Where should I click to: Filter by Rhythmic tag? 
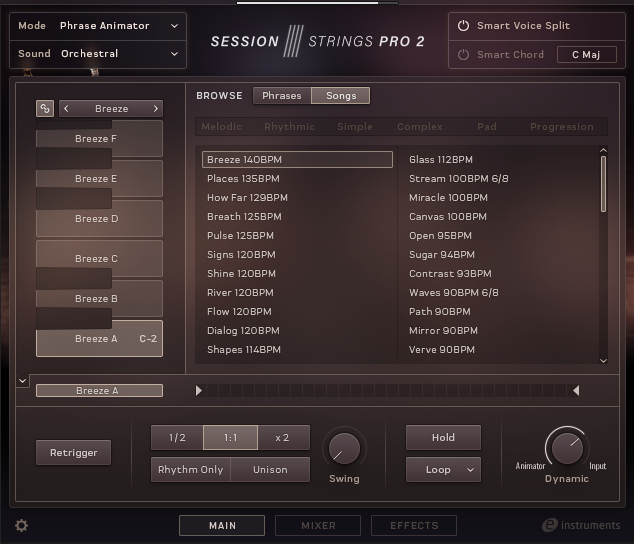click(x=289, y=127)
